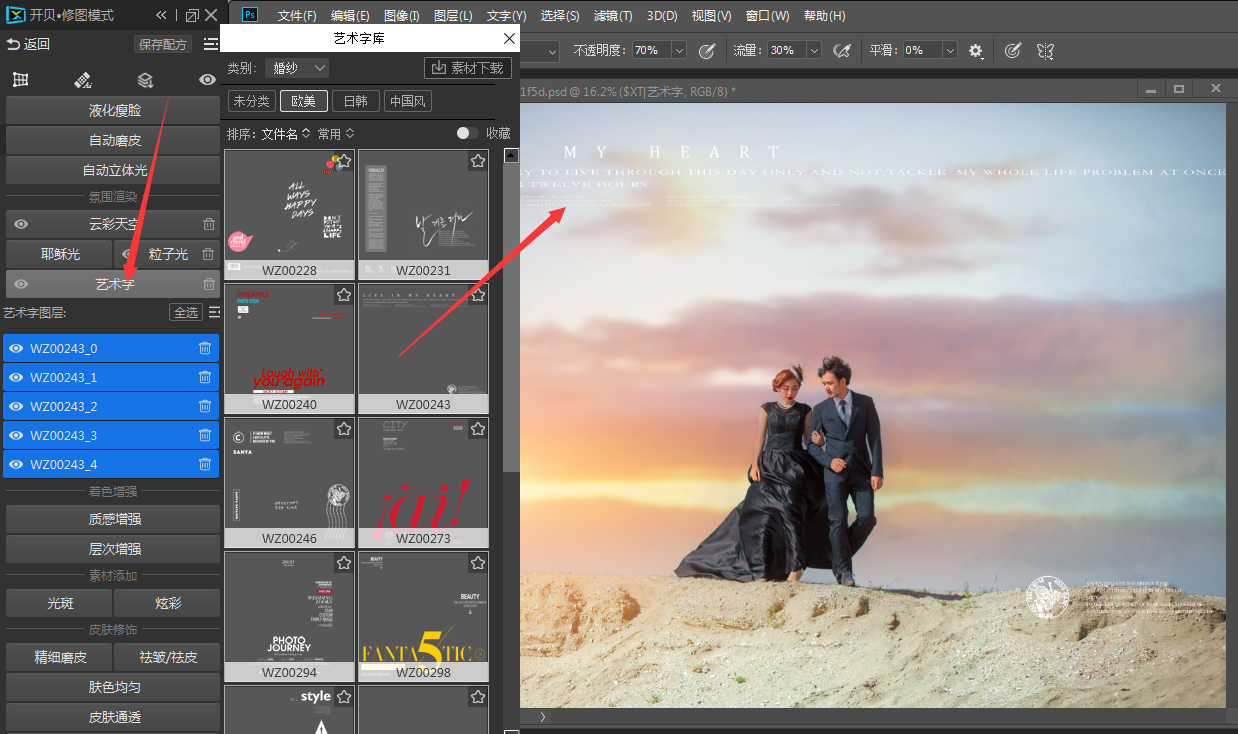Toggle visibility of 艺术字 effect

pos(21,284)
